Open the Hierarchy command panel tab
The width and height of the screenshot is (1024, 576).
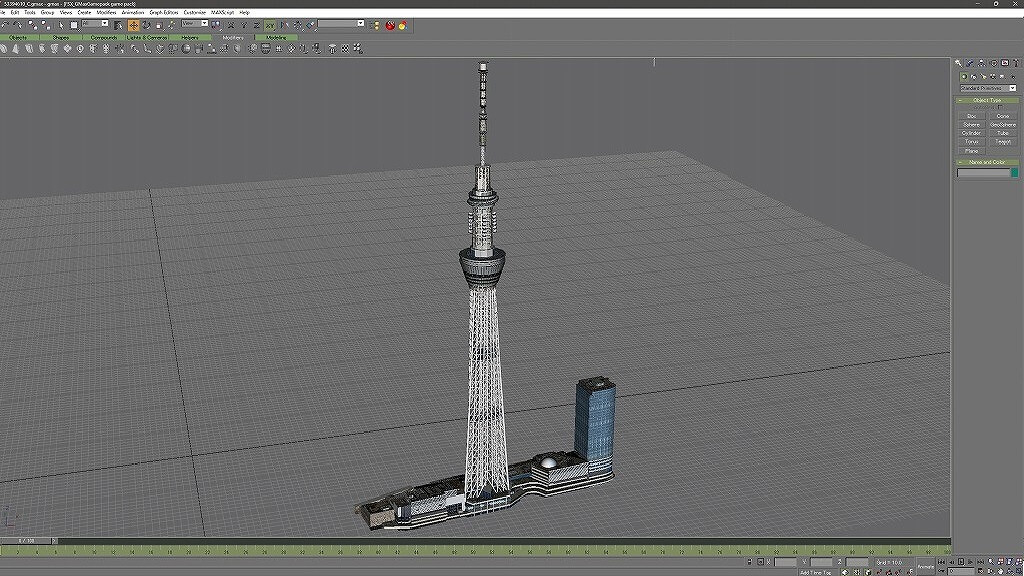pyautogui.click(x=982, y=63)
